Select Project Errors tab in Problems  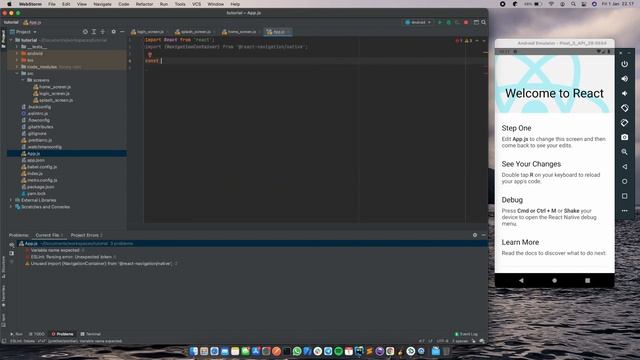coord(86,235)
